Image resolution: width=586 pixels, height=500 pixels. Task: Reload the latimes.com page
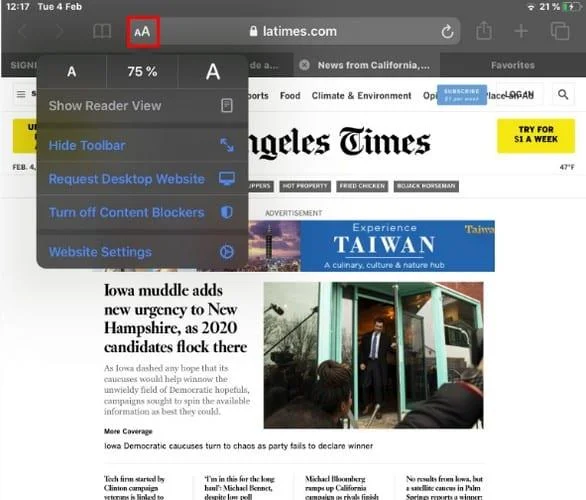tap(447, 32)
